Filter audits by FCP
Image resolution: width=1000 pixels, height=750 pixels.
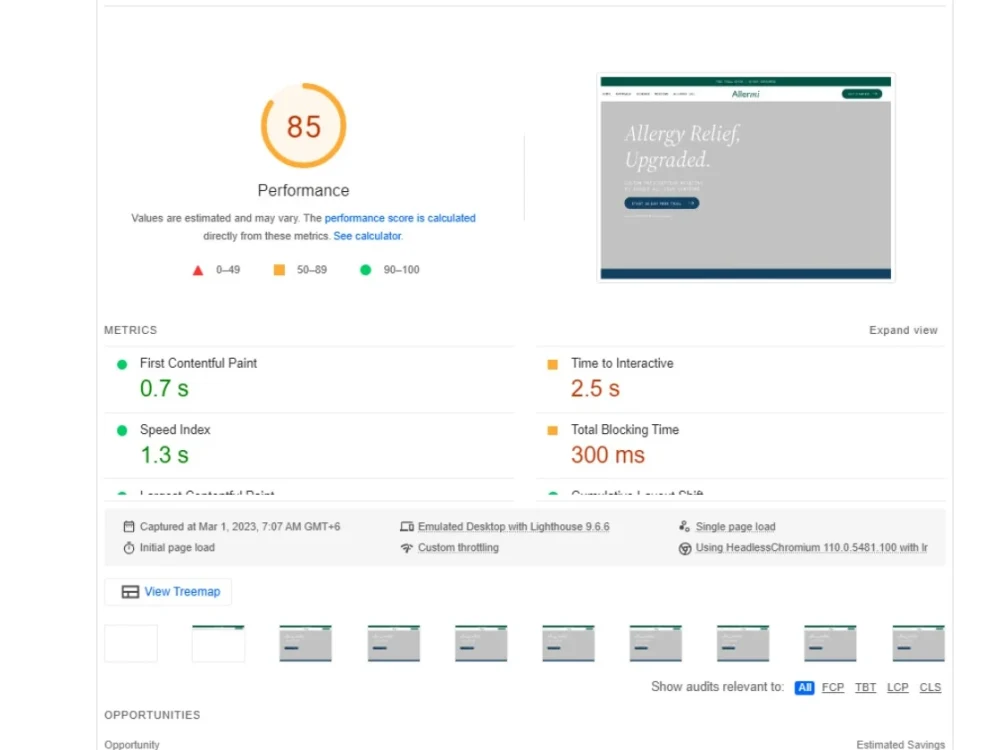[832, 688]
